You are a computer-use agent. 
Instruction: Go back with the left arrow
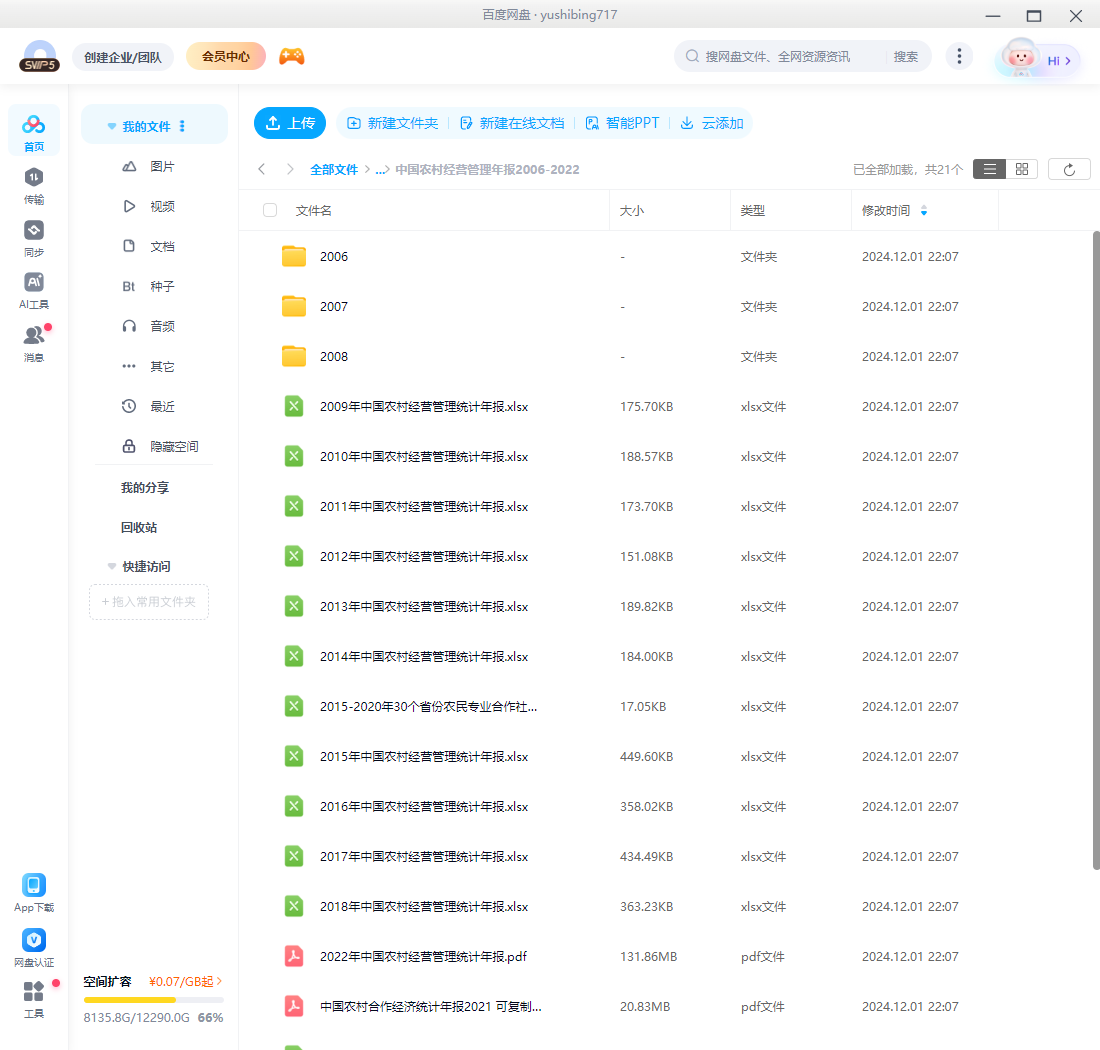262,169
